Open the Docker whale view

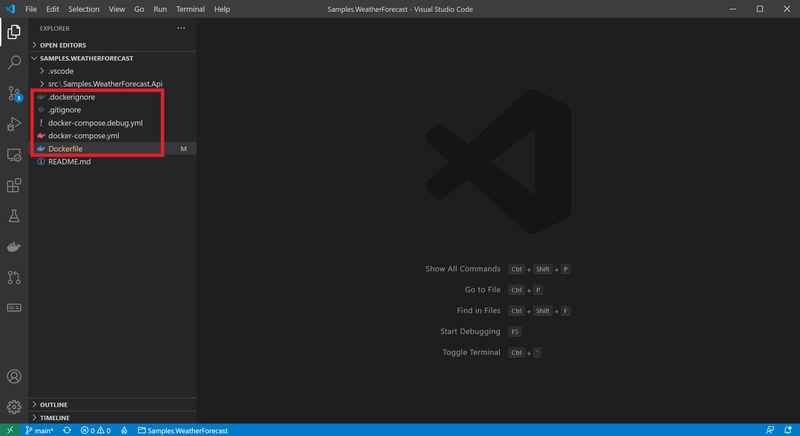[x=14, y=247]
